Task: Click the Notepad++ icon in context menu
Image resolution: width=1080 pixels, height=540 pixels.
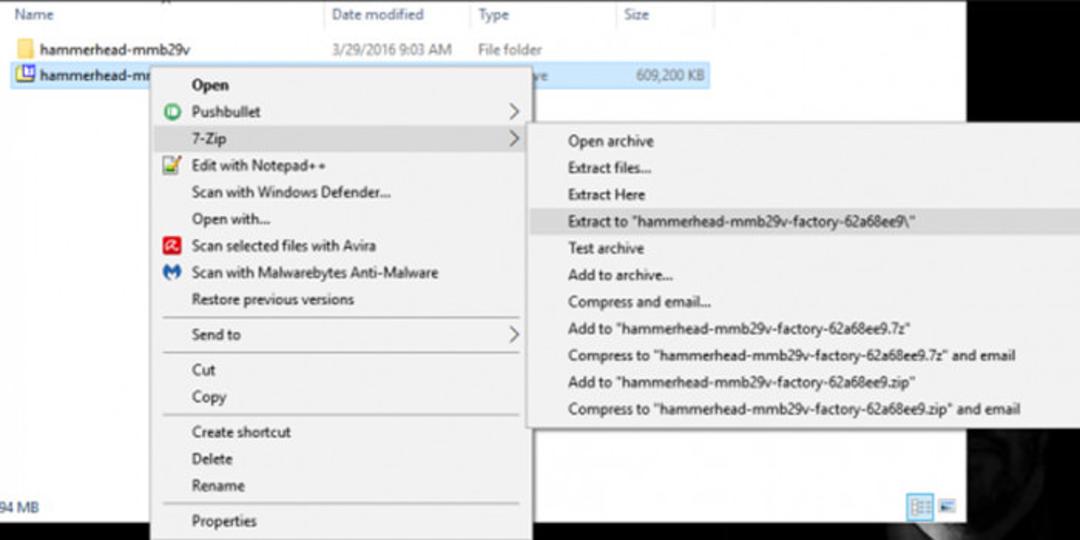Action: point(172,165)
